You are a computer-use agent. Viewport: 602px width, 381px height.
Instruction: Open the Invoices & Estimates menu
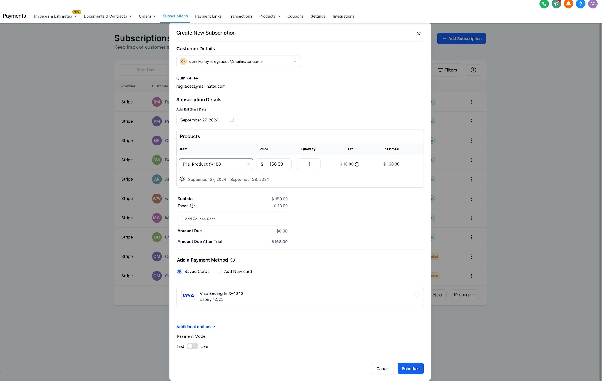tap(55, 17)
